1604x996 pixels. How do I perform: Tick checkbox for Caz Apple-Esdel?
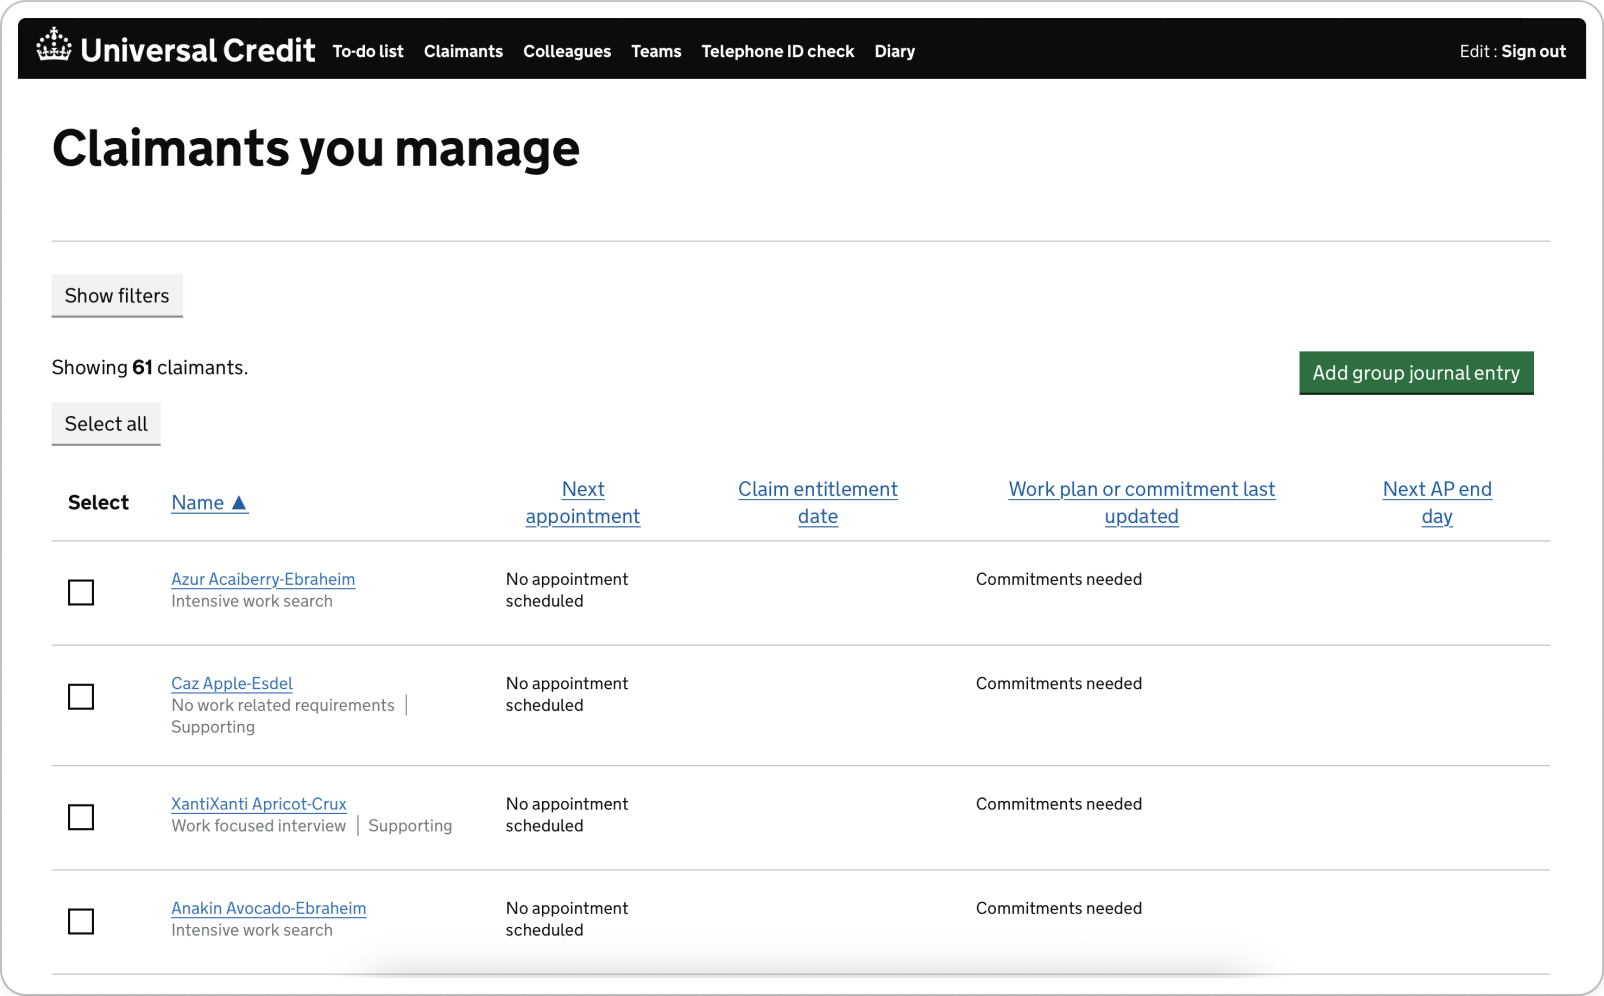point(81,697)
